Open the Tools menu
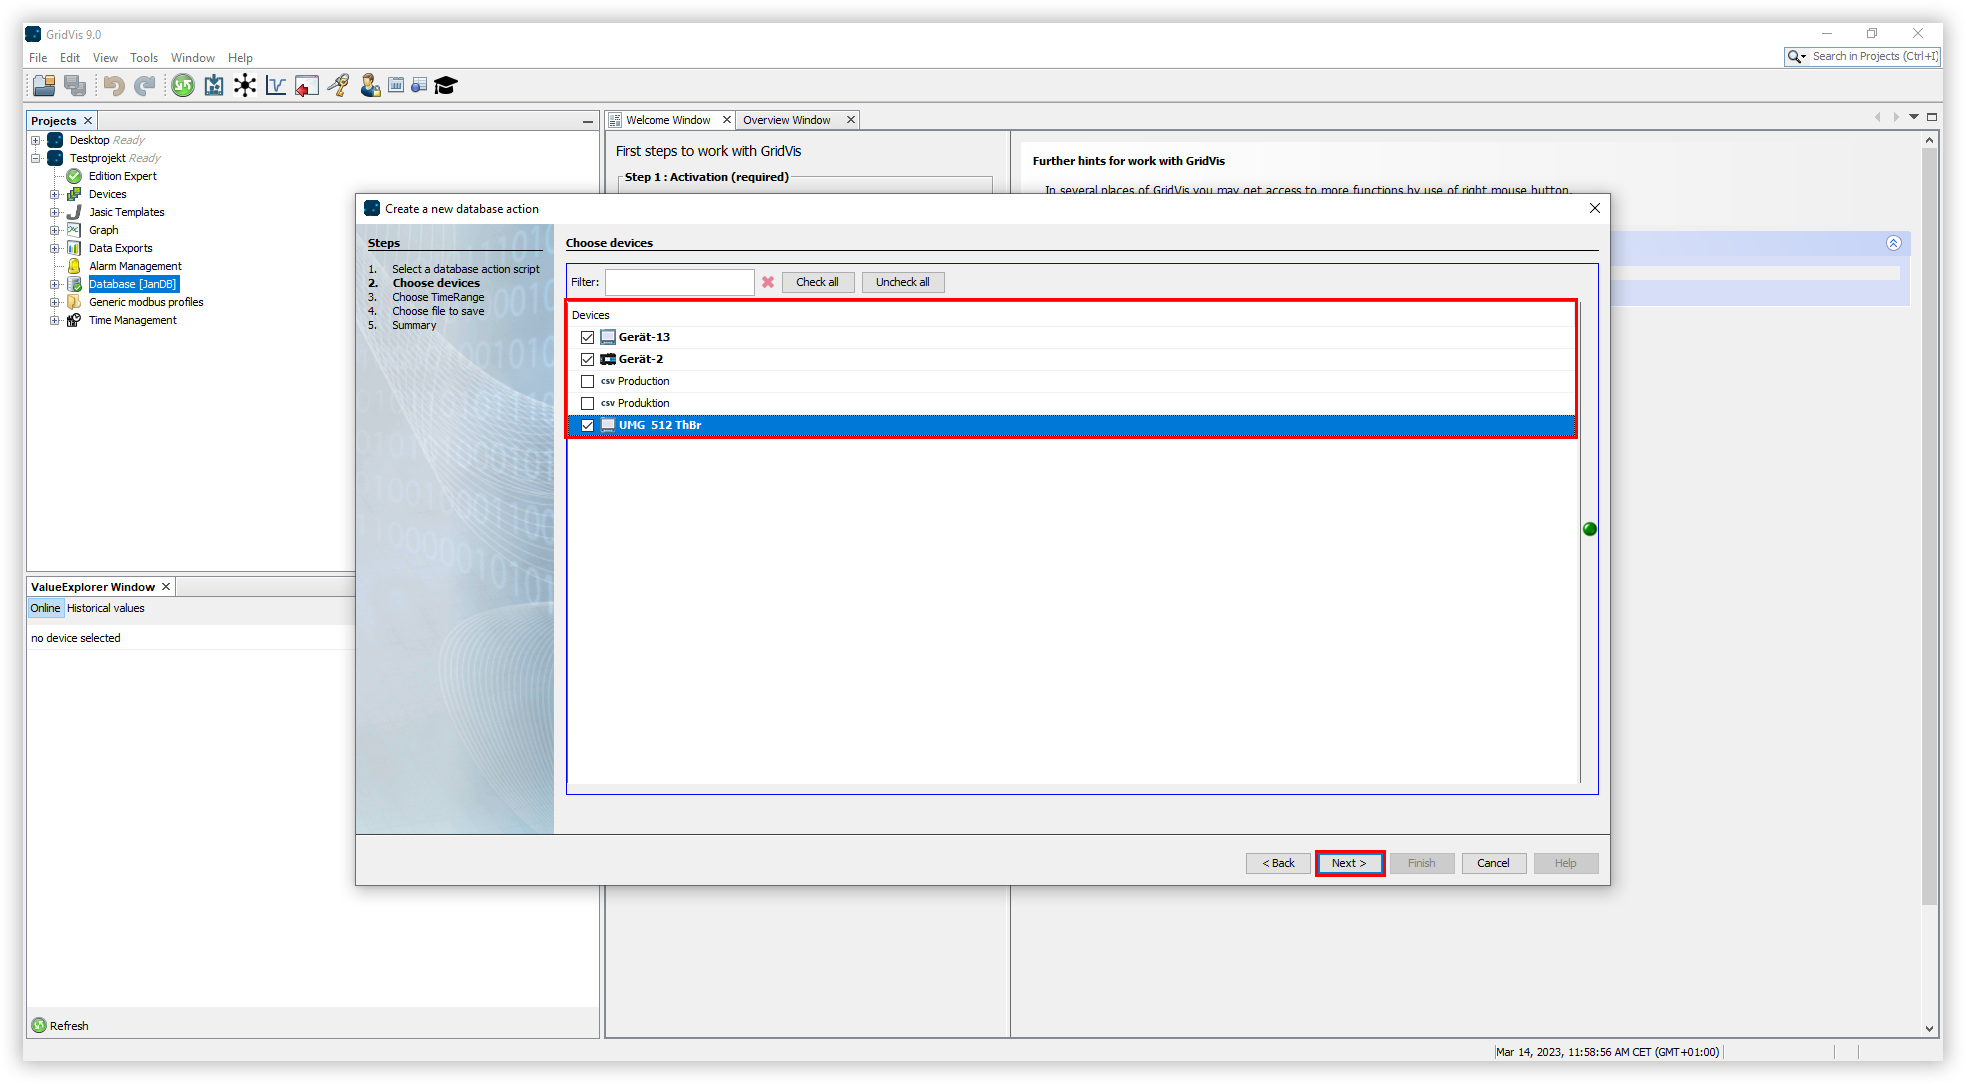The width and height of the screenshot is (1966, 1084). pyautogui.click(x=144, y=57)
